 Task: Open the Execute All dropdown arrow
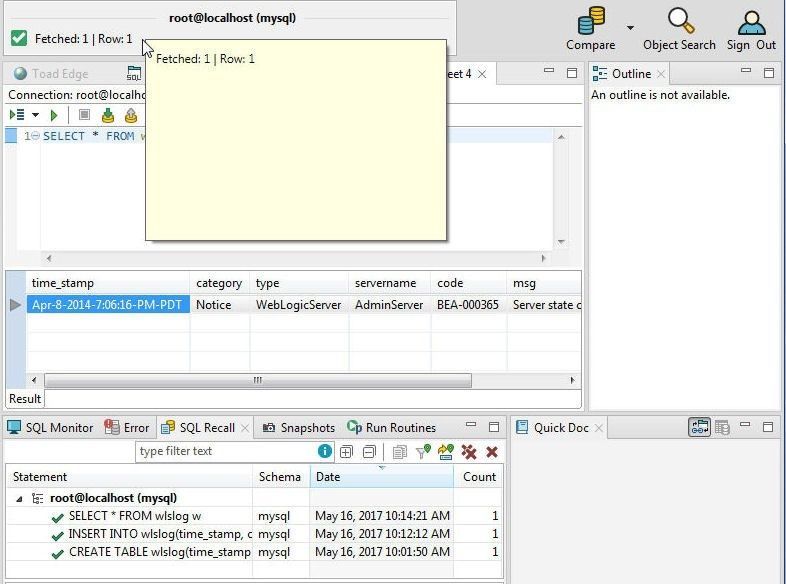tap(35, 115)
